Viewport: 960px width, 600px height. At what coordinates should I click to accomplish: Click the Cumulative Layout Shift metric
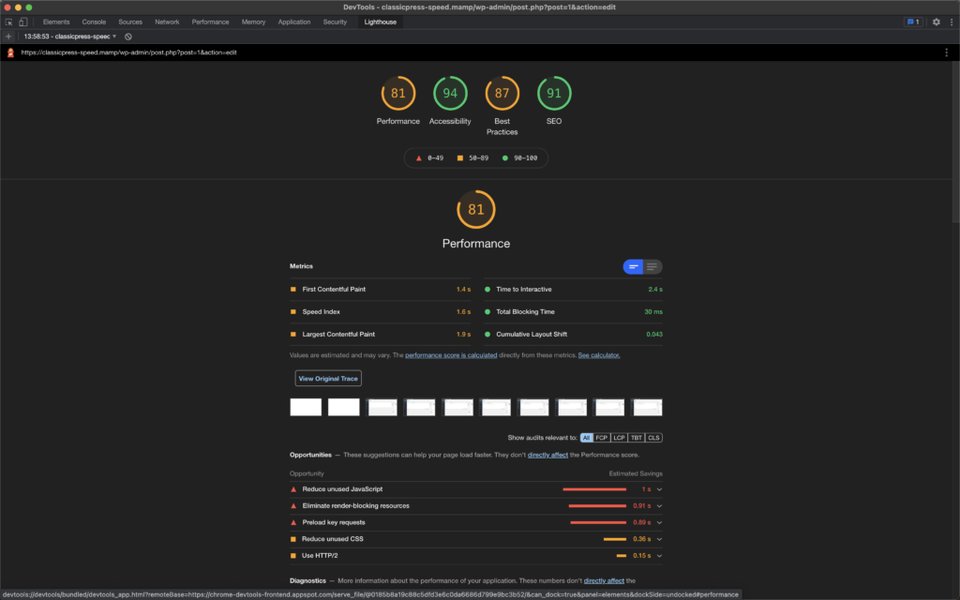pos(573,335)
